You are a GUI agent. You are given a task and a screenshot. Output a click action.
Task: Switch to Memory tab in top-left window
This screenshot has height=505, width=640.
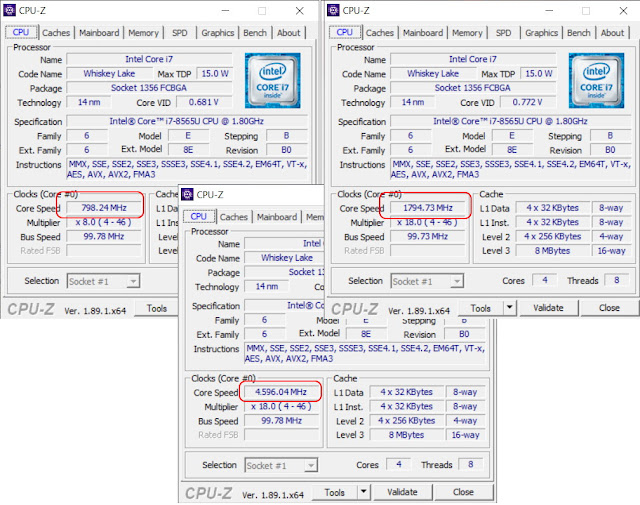(x=143, y=33)
